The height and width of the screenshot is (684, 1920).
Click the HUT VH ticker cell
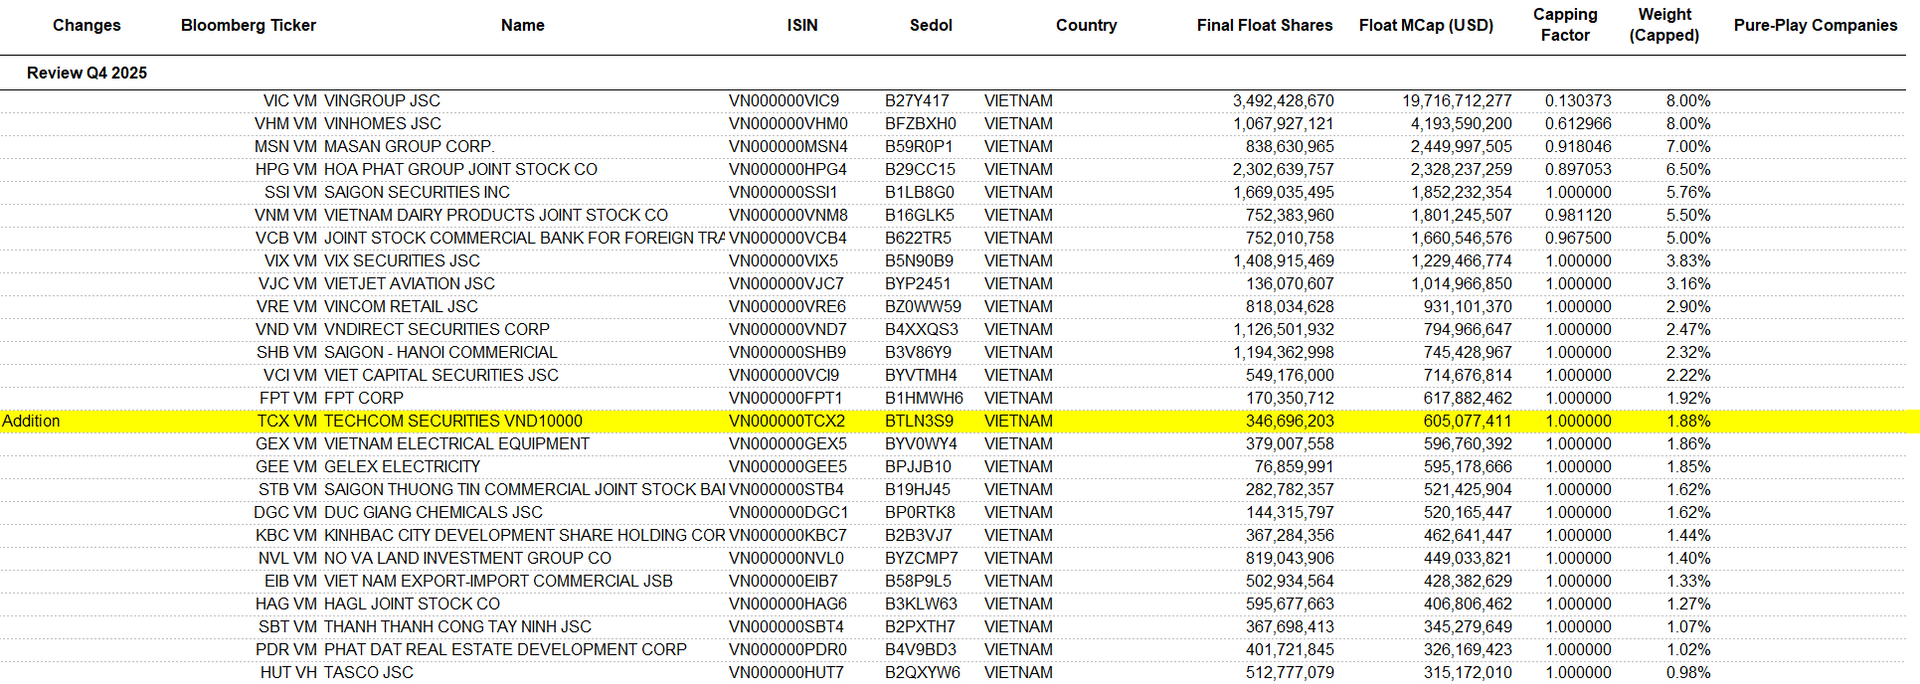288,673
